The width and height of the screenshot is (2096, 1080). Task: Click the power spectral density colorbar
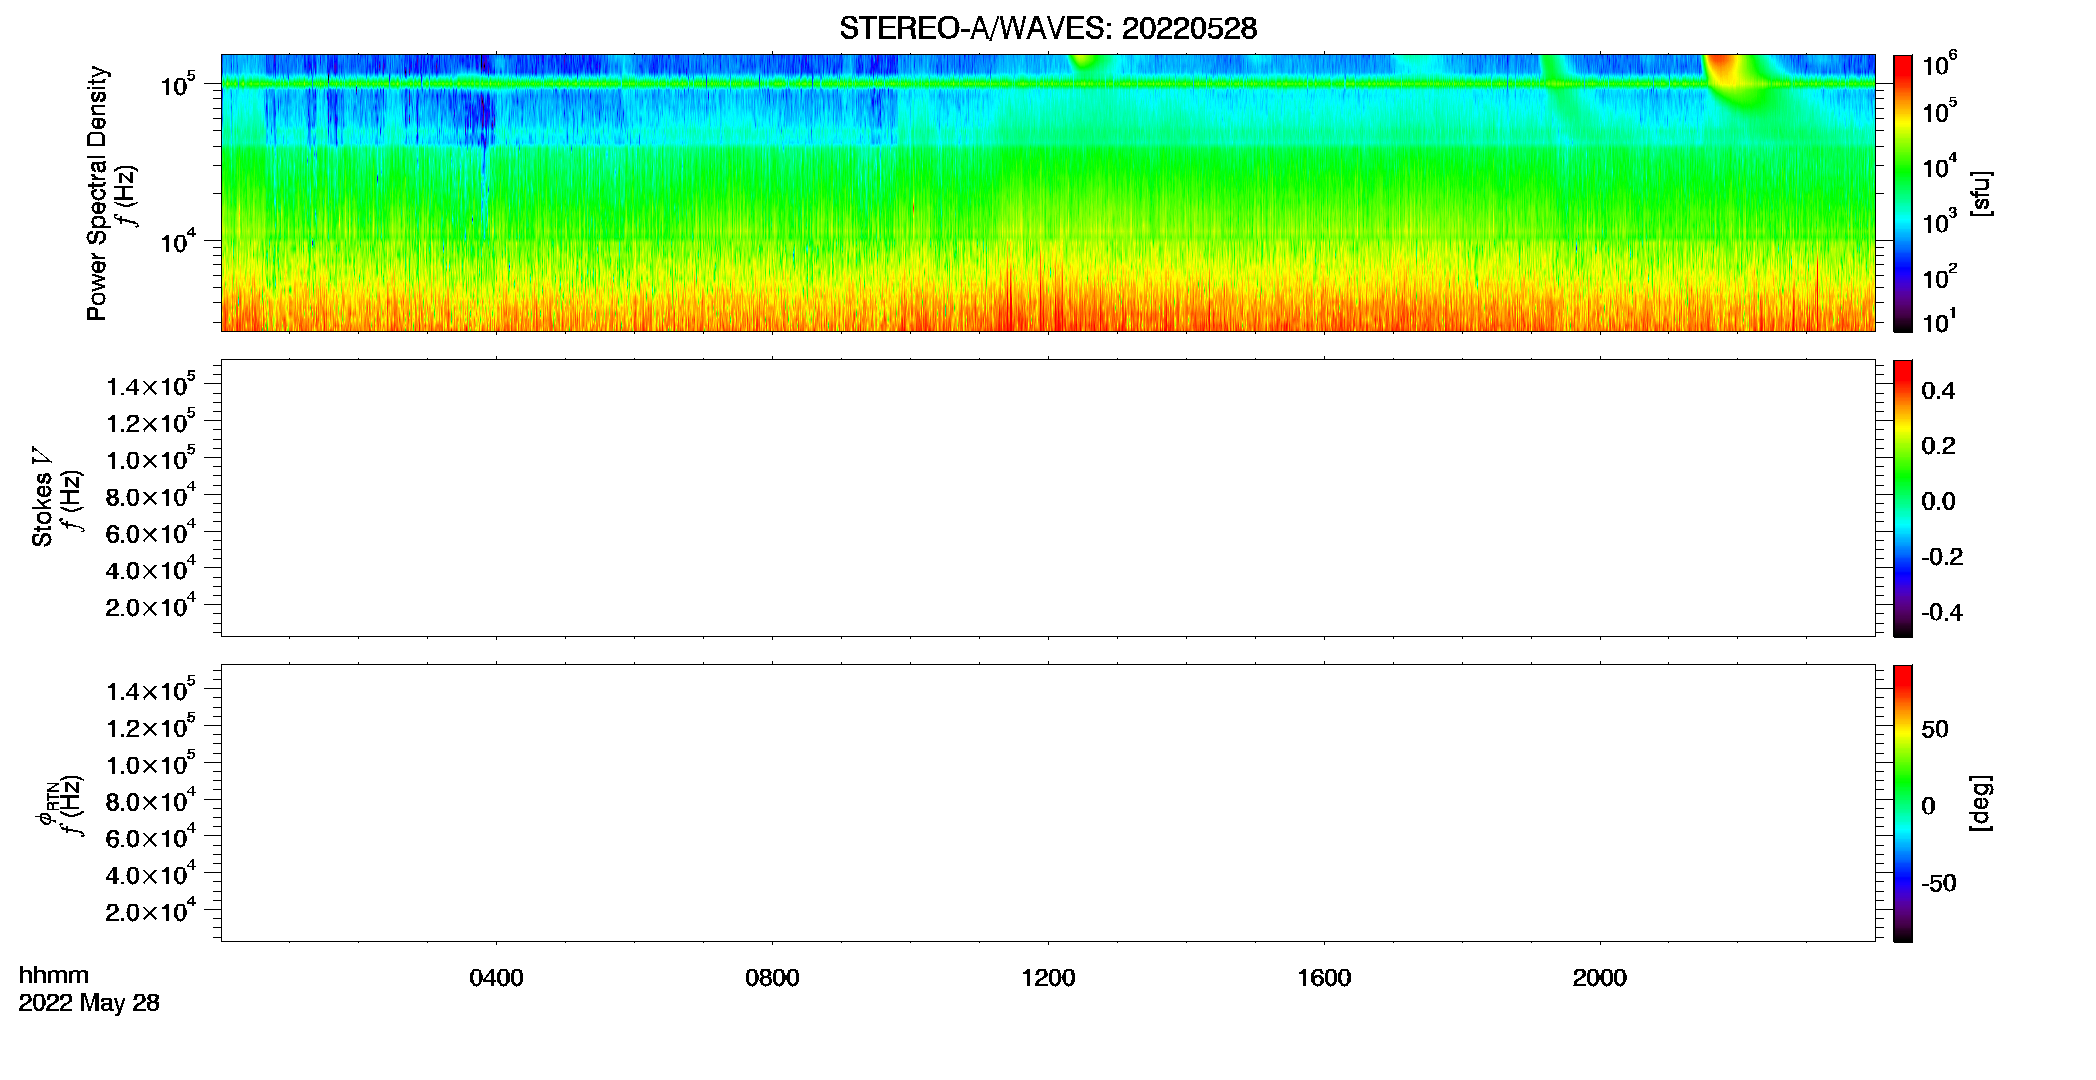click(x=1903, y=193)
